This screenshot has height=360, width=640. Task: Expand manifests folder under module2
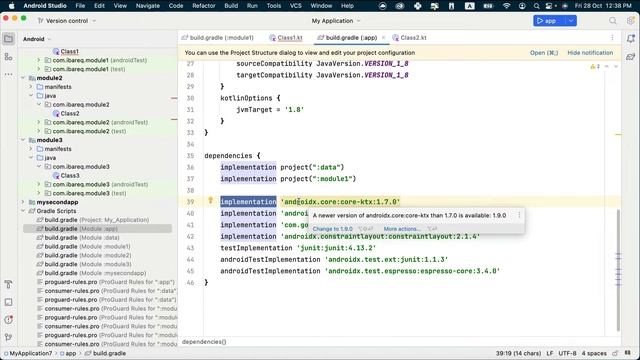[x=31, y=87]
